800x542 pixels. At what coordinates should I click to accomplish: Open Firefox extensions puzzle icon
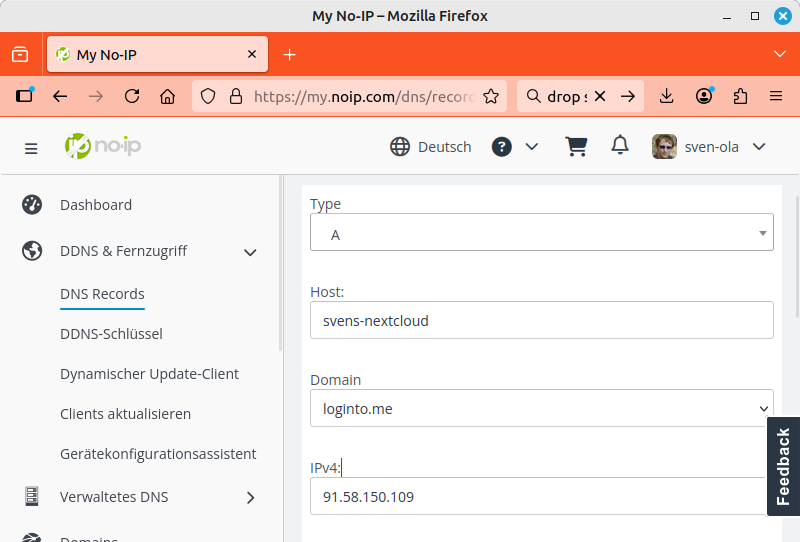[x=740, y=96]
